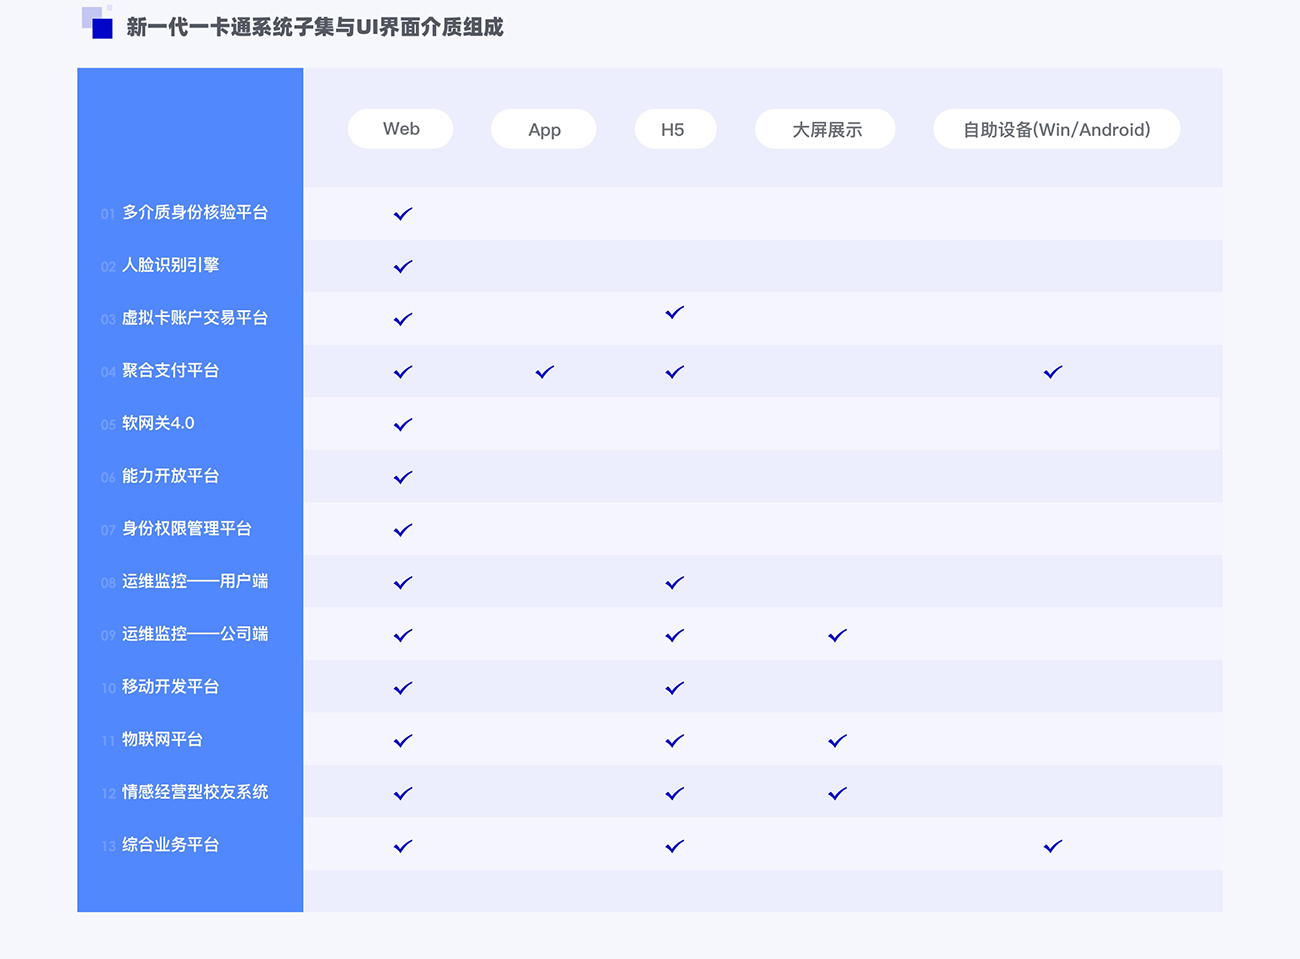1300x959 pixels.
Task: Click the H5 checkmark for 情感经营型校友系统
Action: [675, 793]
